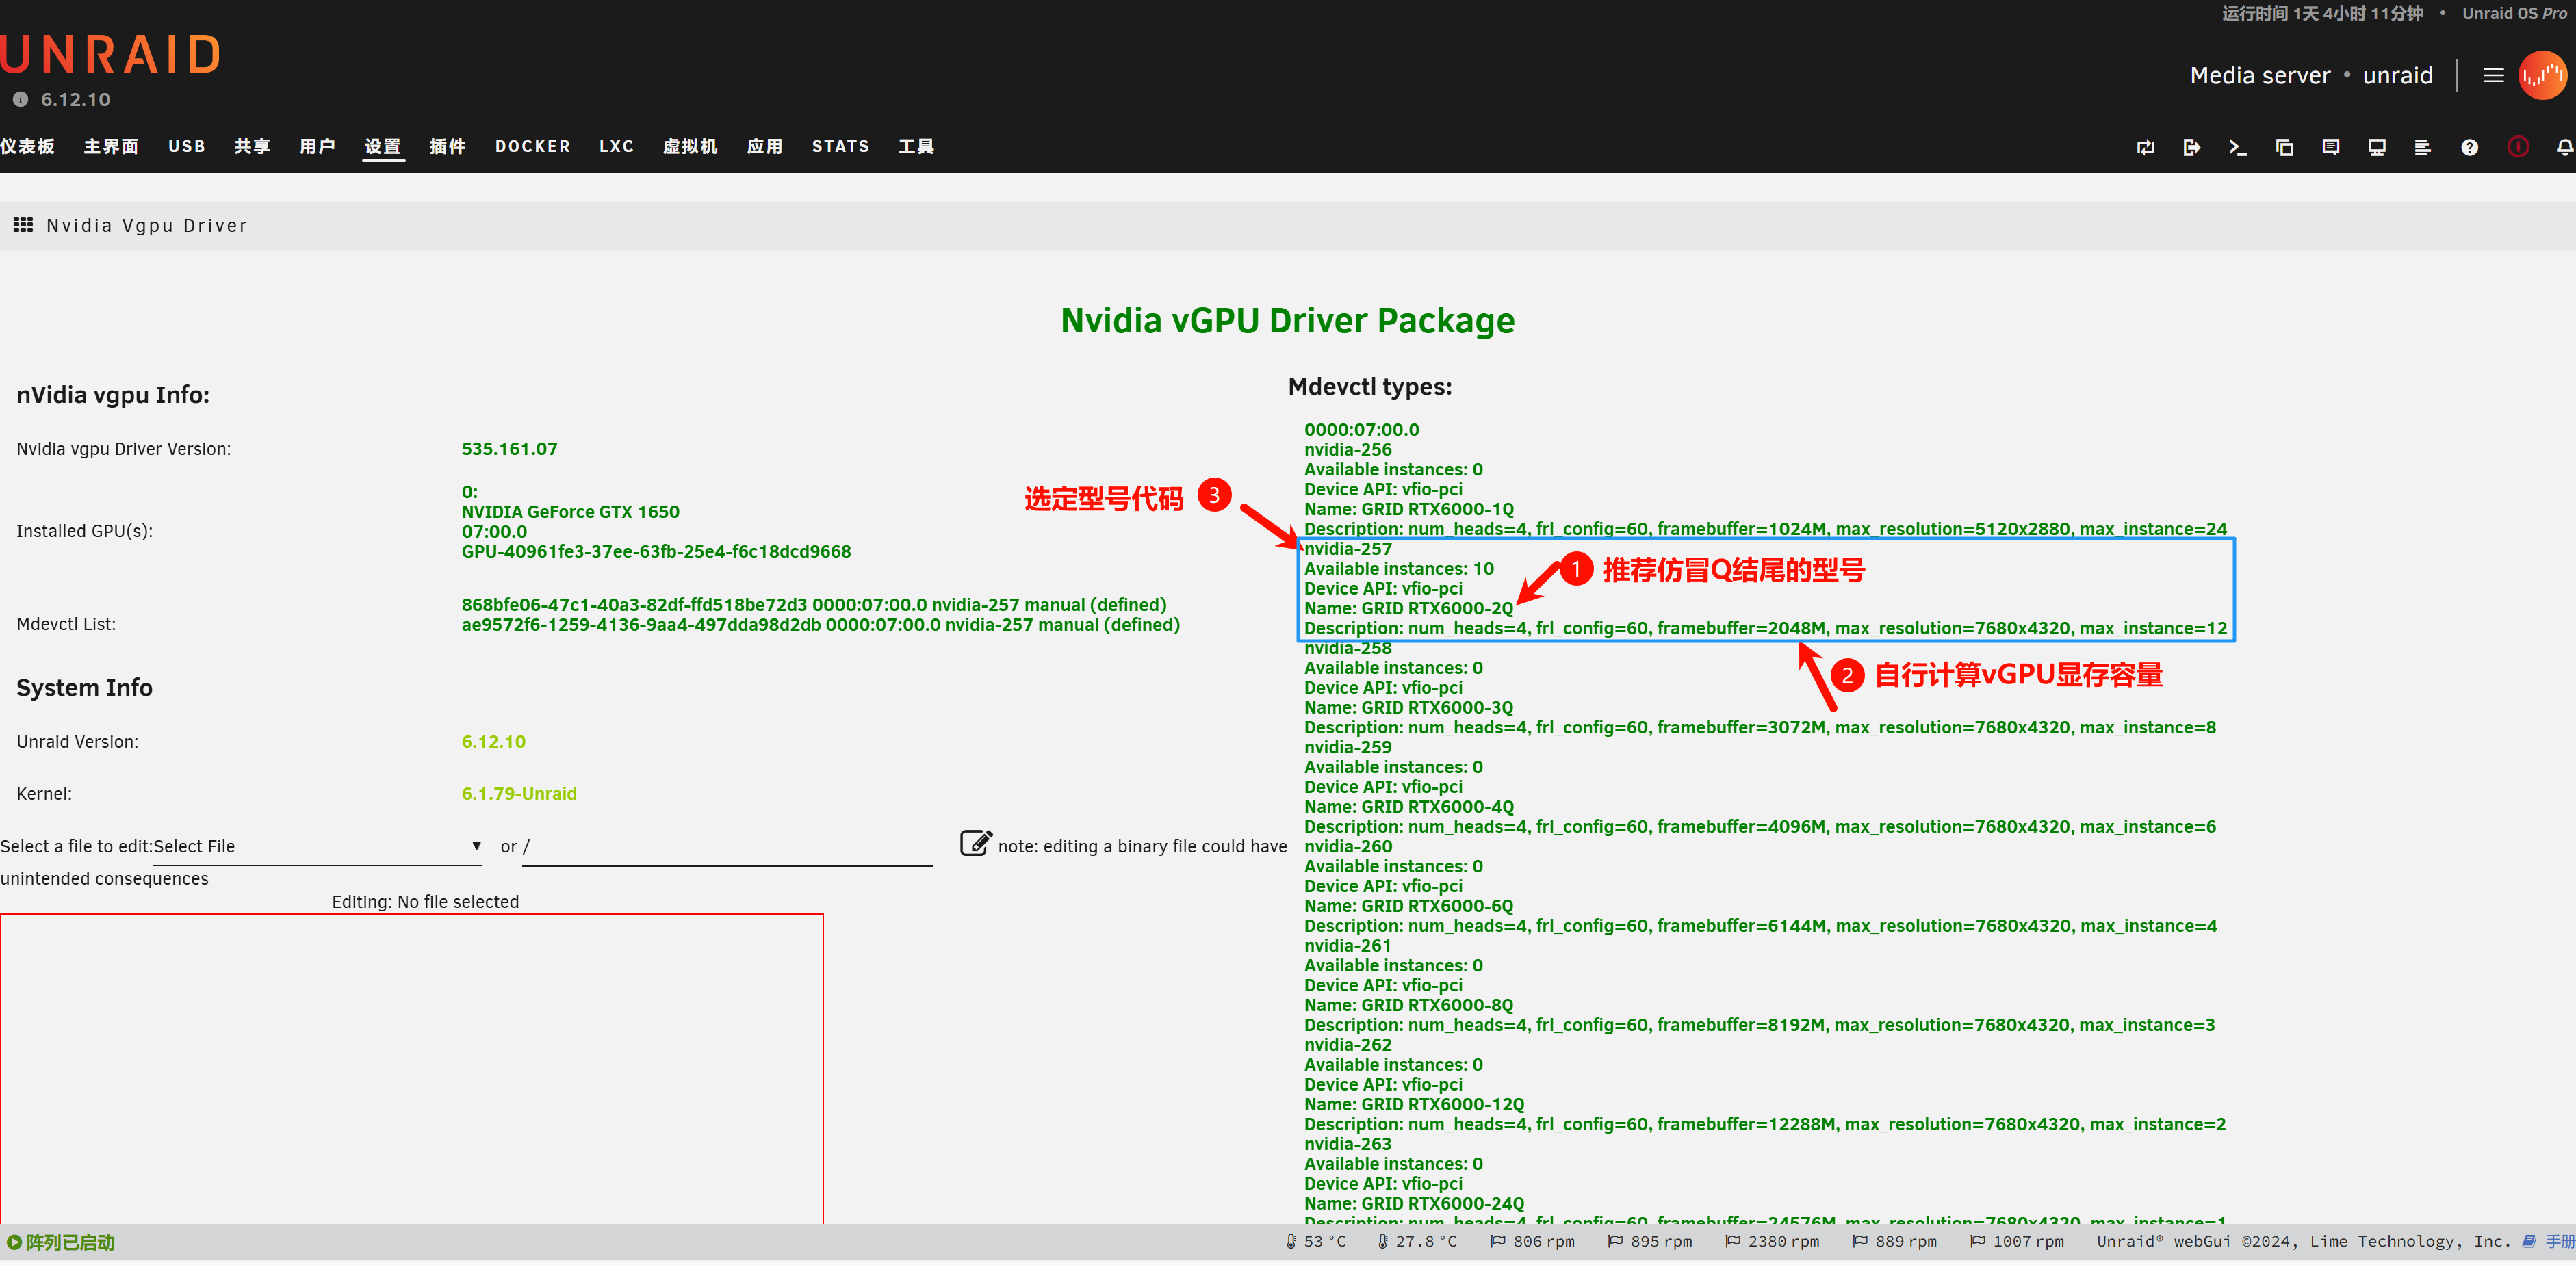Image resolution: width=2576 pixels, height=1265 pixels.
Task: Click the UNRAID logo in header
Action: [x=110, y=55]
